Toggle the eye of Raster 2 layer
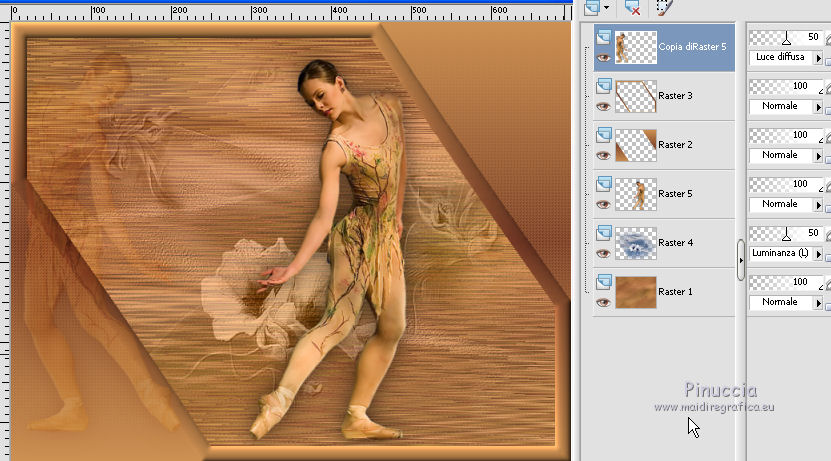Viewport: 831px width, 461px height. 603,156
